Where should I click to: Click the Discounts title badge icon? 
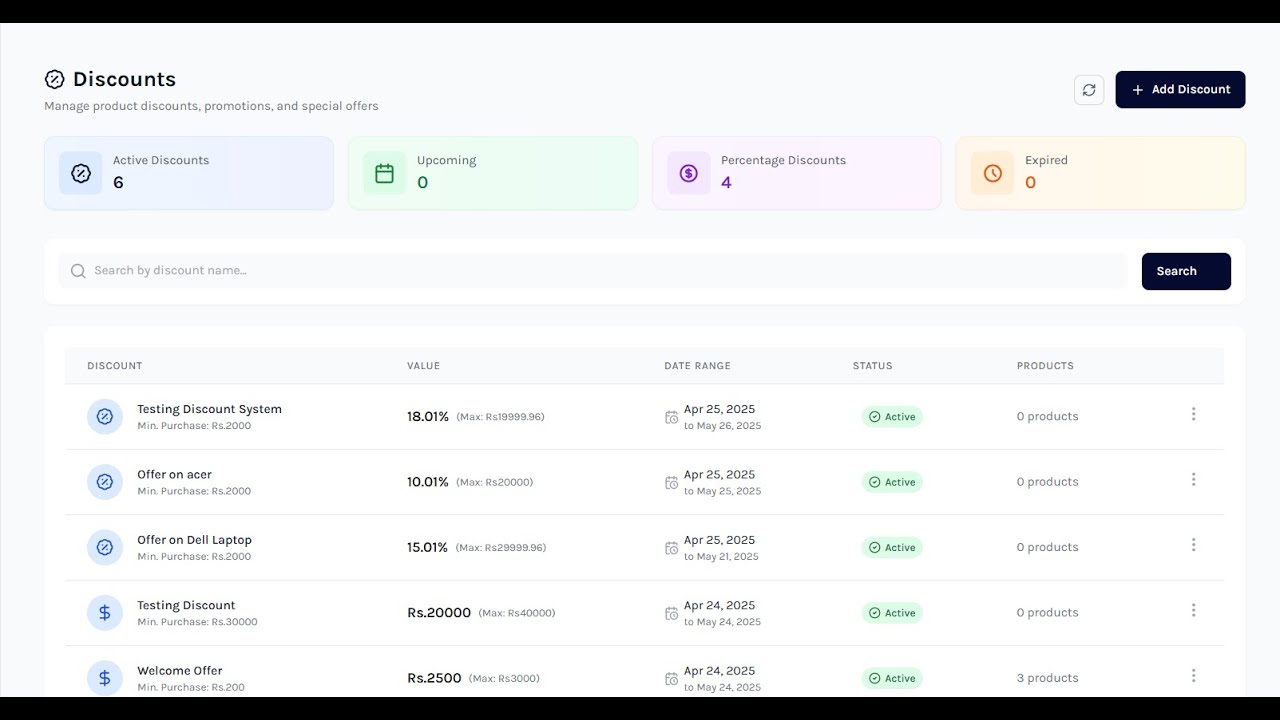pos(55,79)
